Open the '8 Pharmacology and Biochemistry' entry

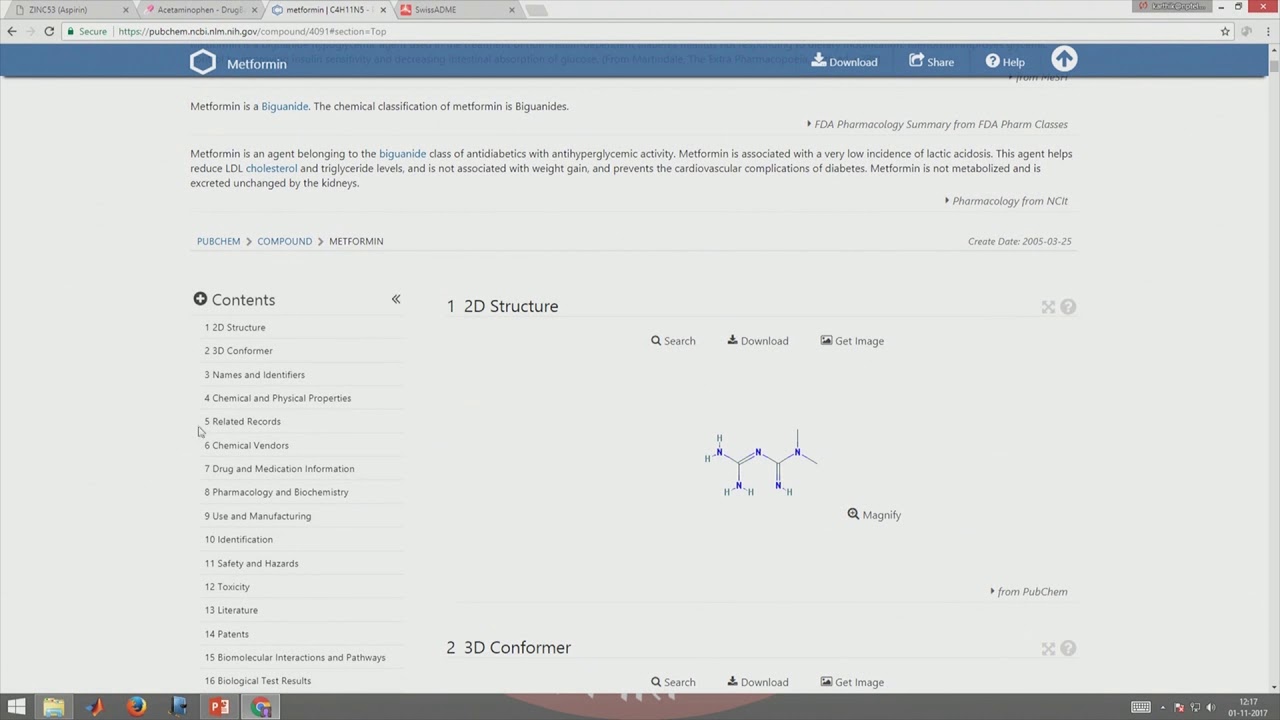pyautogui.click(x=276, y=492)
